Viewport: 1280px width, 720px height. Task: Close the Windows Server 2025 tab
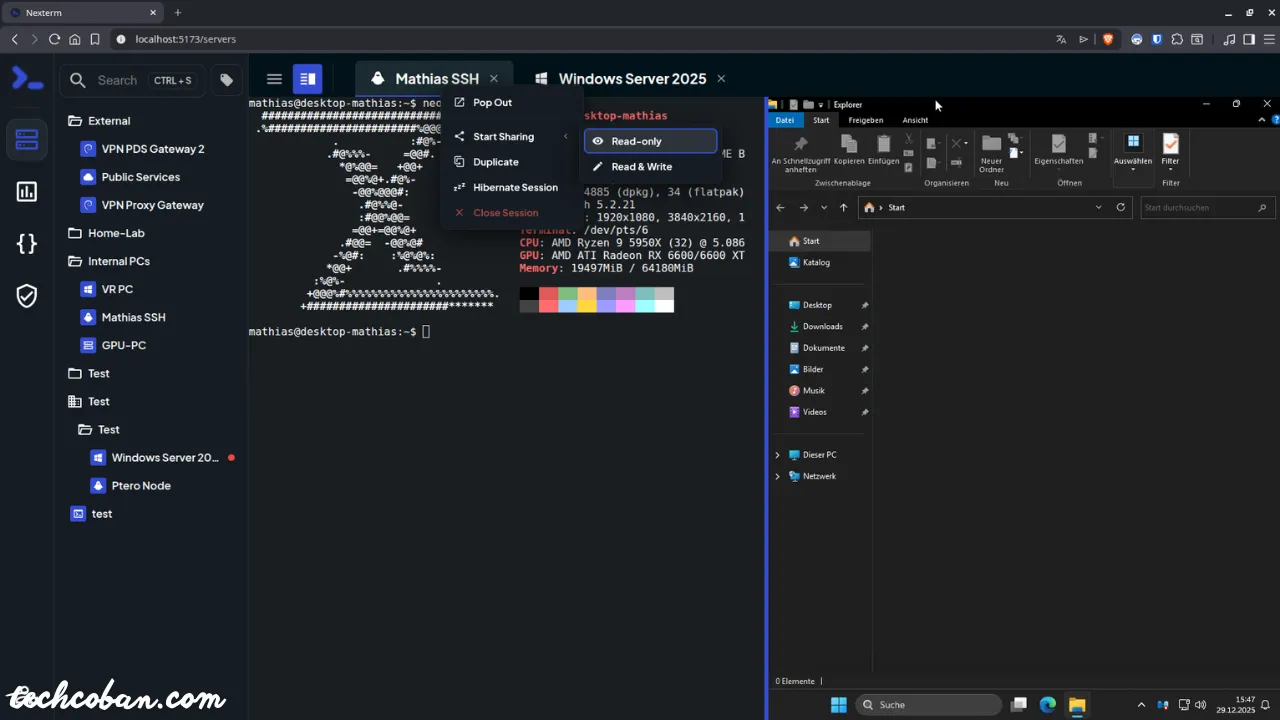pyautogui.click(x=721, y=78)
